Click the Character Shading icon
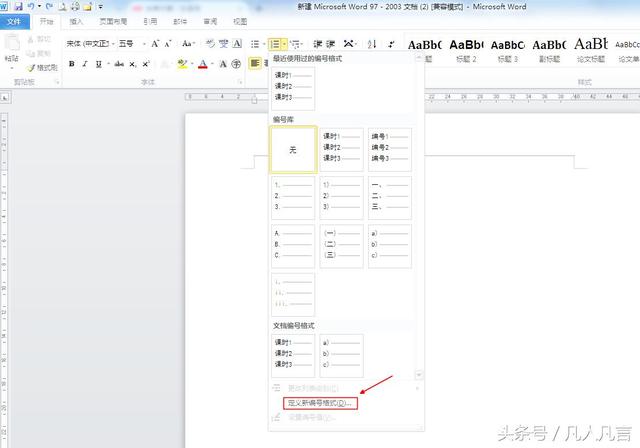Screen dimensions: 640x448 click(223, 64)
